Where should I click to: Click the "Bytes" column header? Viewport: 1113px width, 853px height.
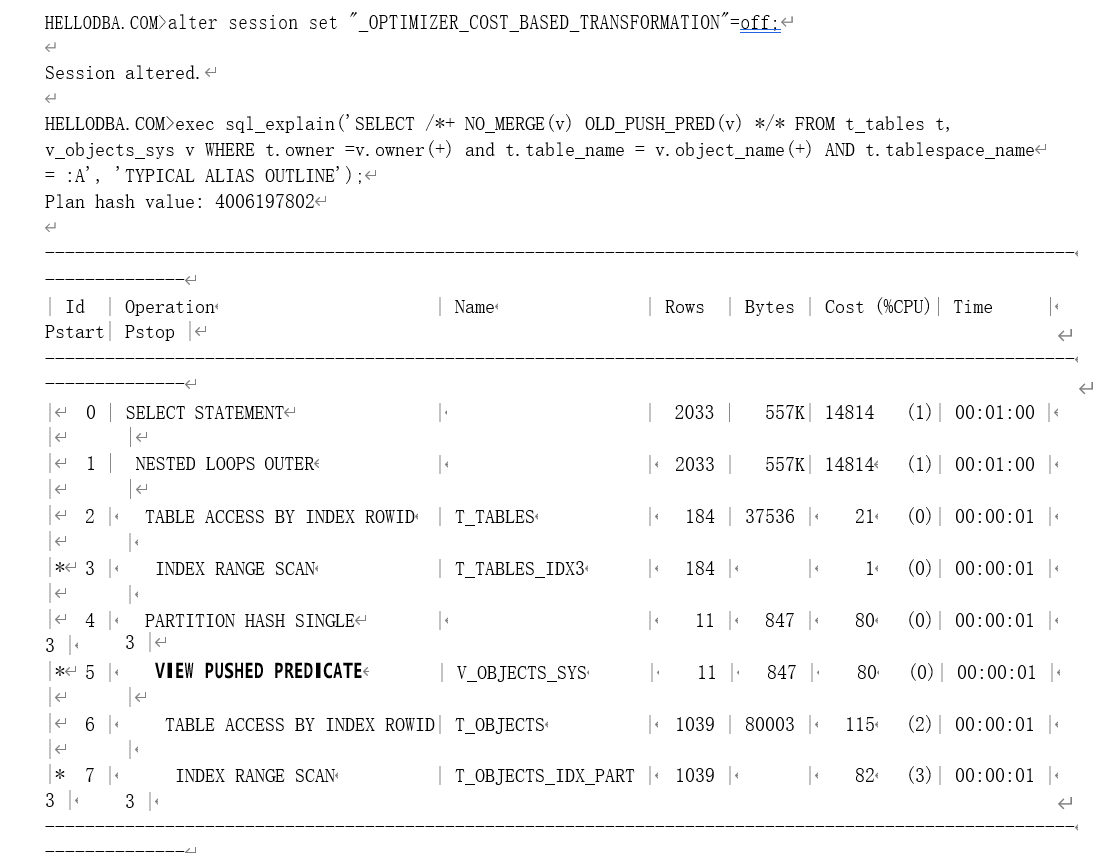coord(769,307)
